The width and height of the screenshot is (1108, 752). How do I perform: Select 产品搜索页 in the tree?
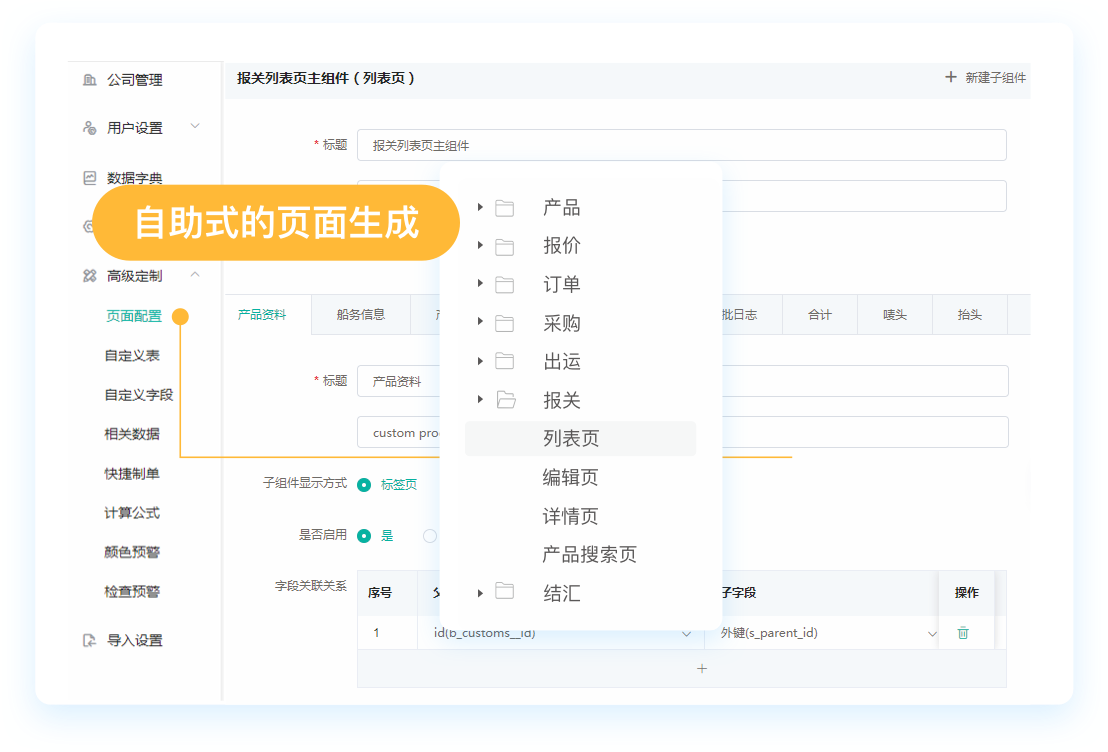[589, 554]
